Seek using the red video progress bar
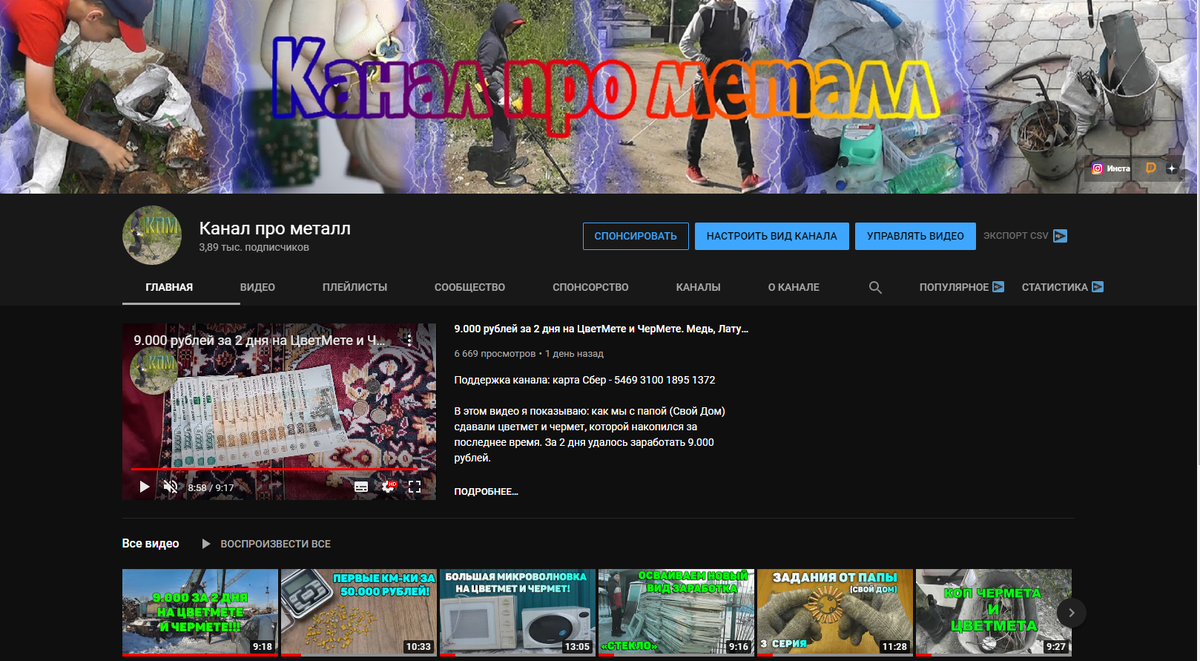This screenshot has width=1200, height=661. [x=278, y=467]
